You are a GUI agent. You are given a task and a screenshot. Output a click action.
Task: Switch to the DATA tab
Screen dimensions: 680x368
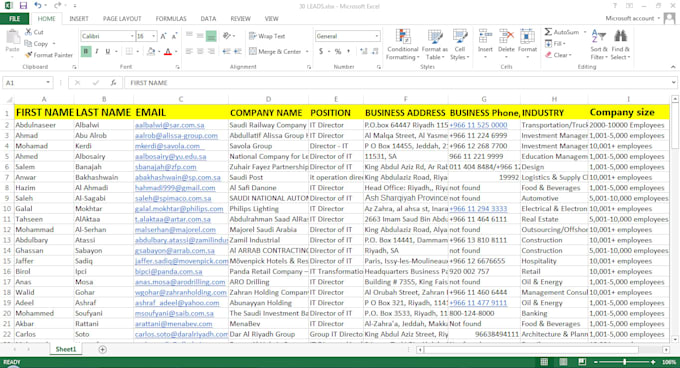(x=208, y=19)
